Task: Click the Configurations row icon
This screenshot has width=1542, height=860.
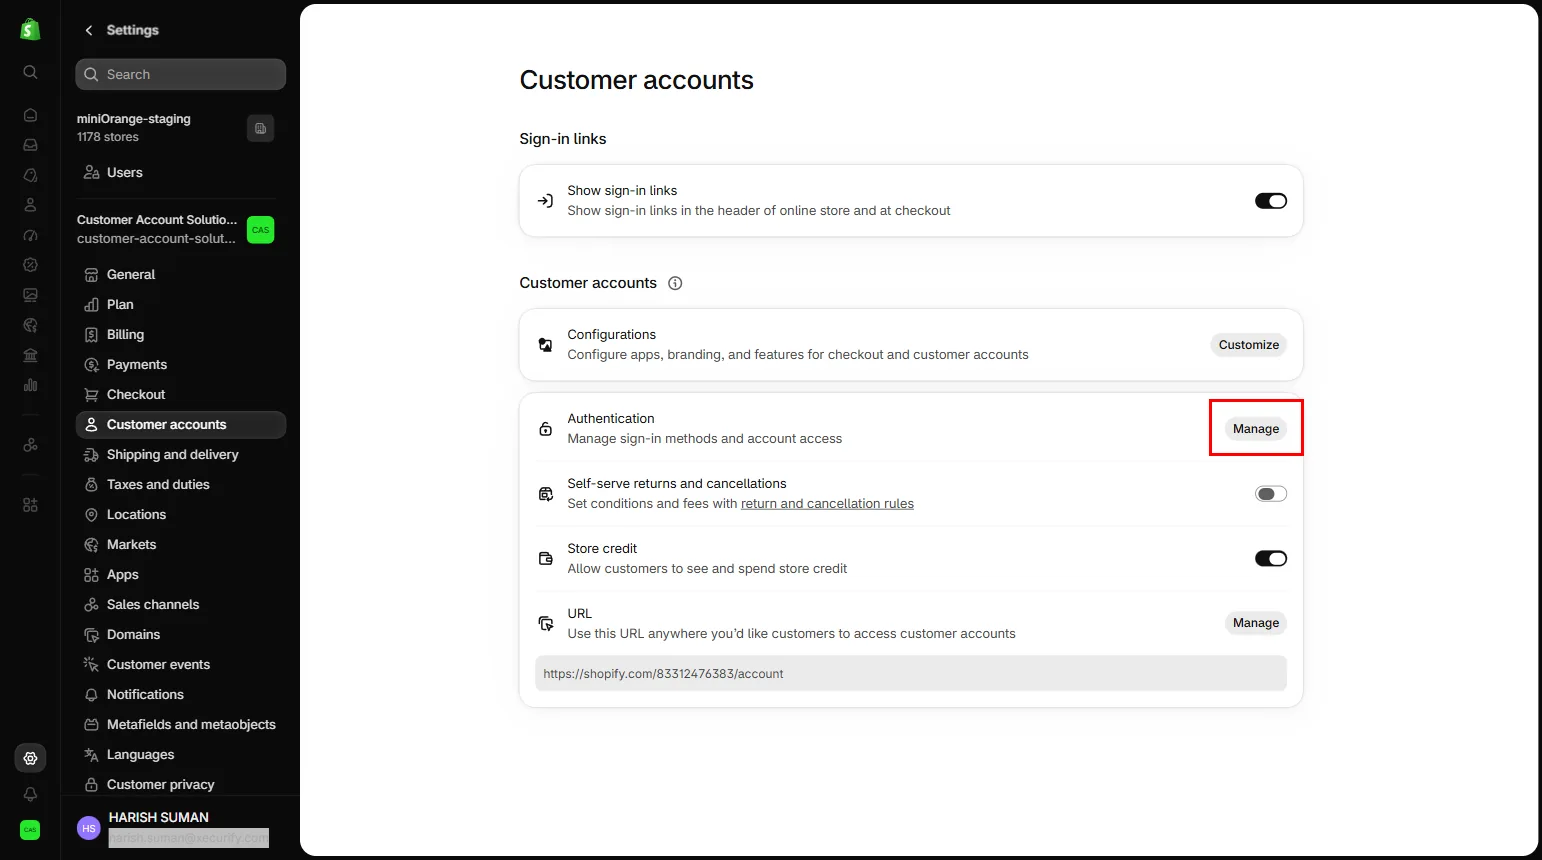Action: tap(545, 345)
